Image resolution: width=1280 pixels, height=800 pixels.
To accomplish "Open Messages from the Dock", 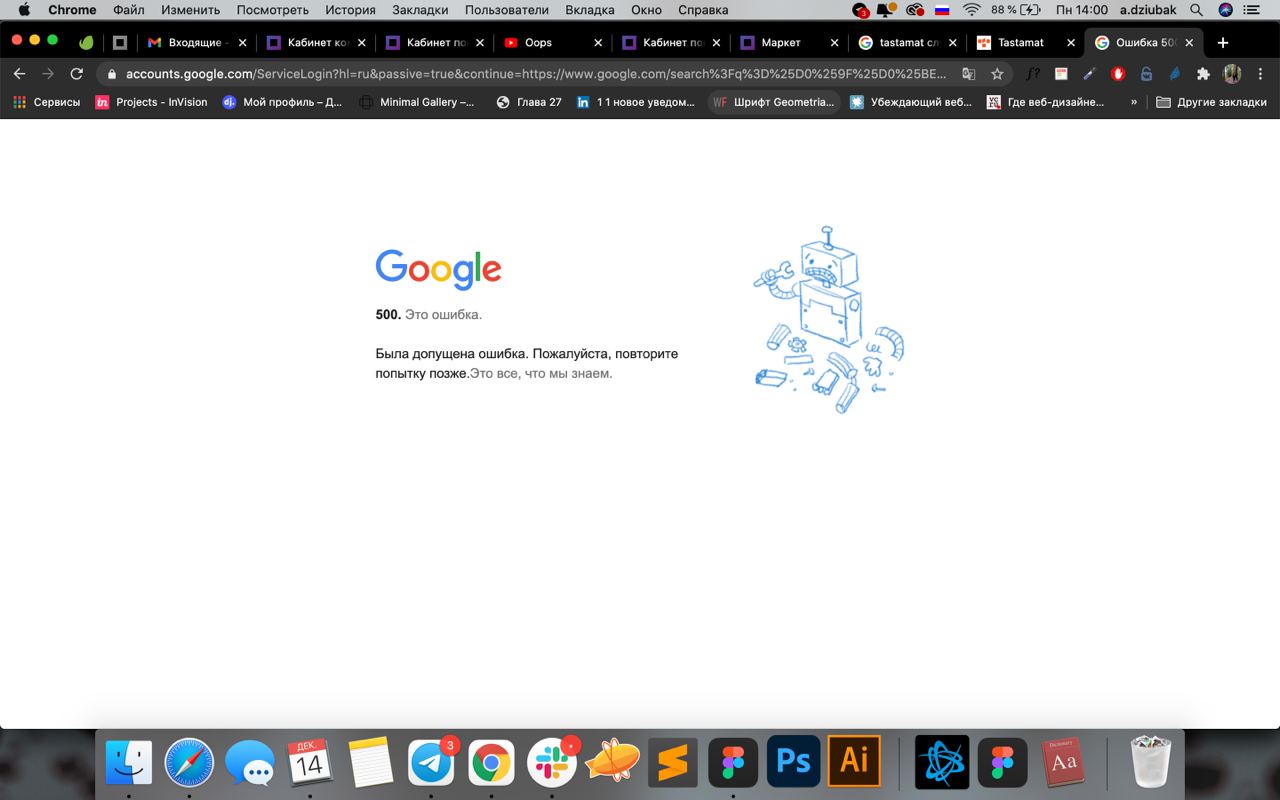I will tap(249, 764).
